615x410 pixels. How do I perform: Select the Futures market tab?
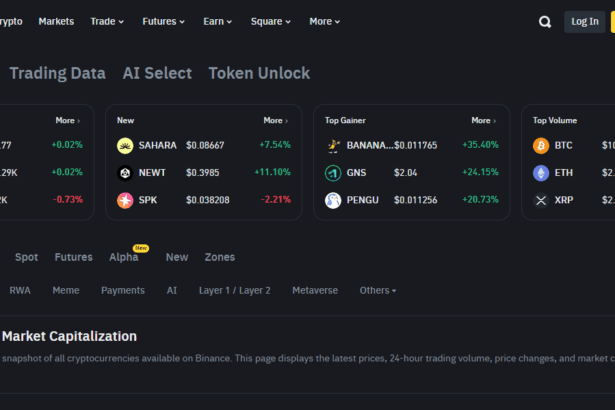pyautogui.click(x=74, y=257)
